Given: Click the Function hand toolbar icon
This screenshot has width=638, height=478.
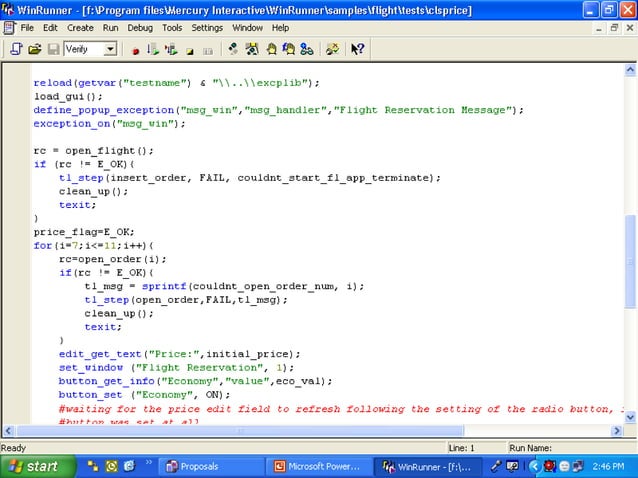Looking at the screenshot, I should pyautogui.click(x=289, y=49).
